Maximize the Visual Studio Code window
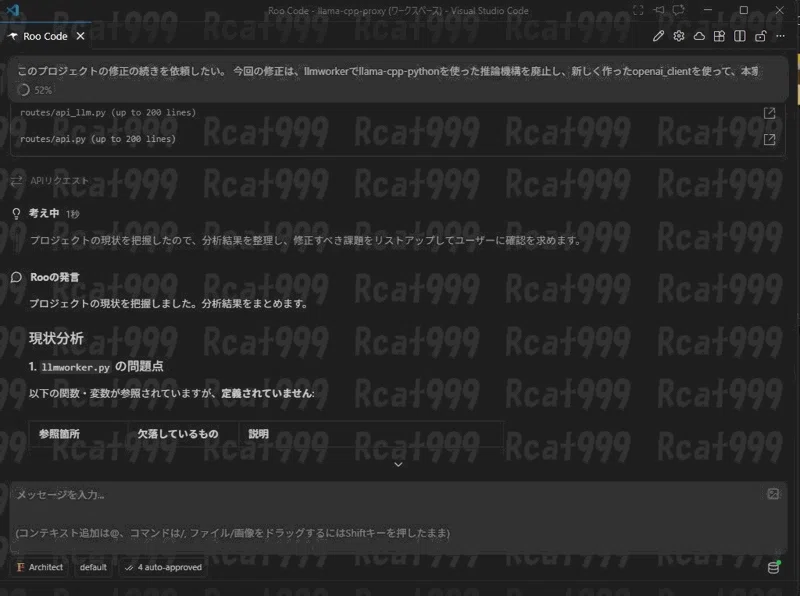This screenshot has width=800, height=596. pos(744,10)
